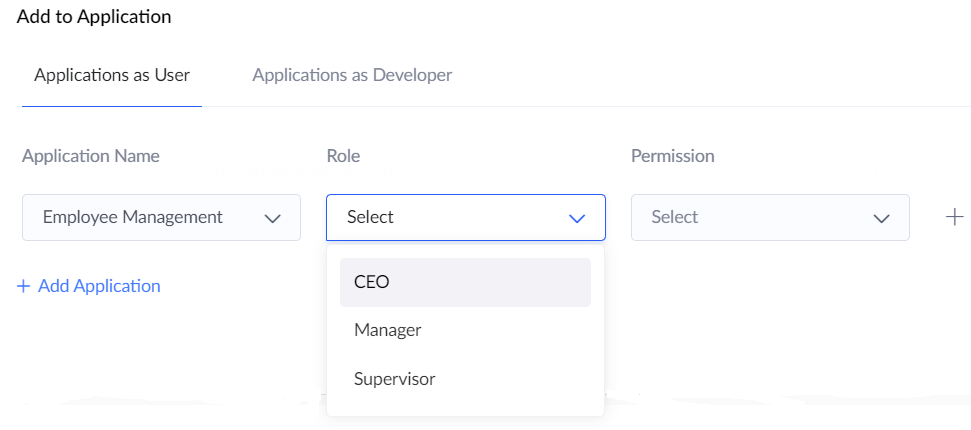Viewport: 971px width, 430px height.
Task: Click the Permission column label
Action: 672,156
